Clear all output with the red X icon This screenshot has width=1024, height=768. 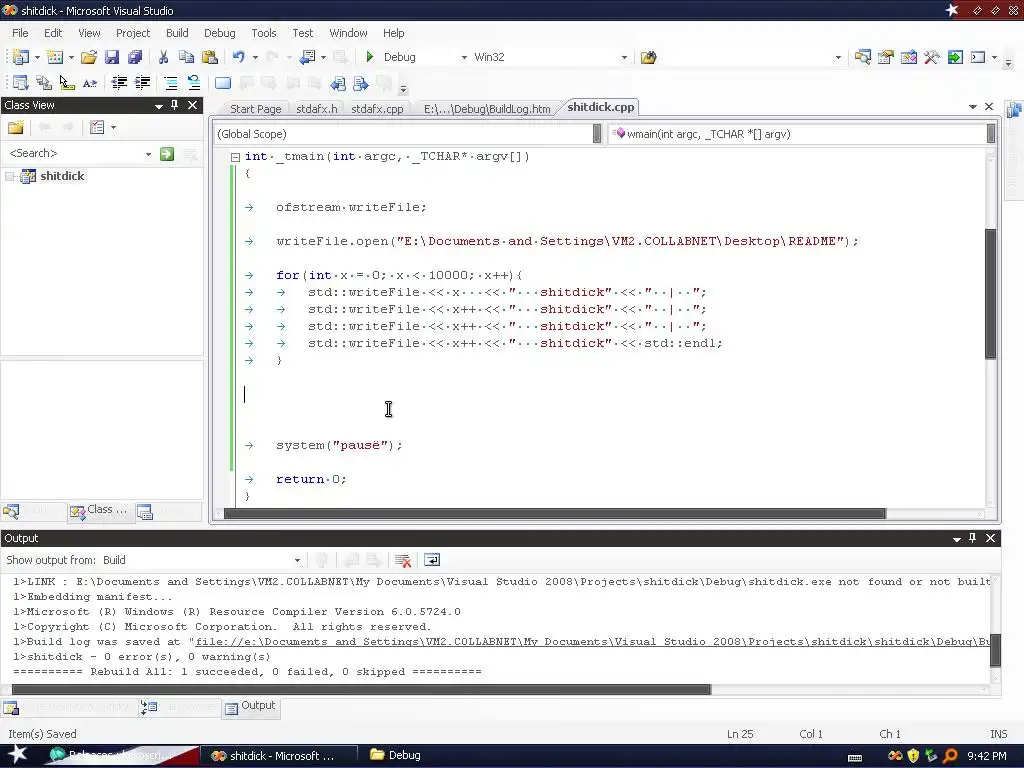point(403,560)
